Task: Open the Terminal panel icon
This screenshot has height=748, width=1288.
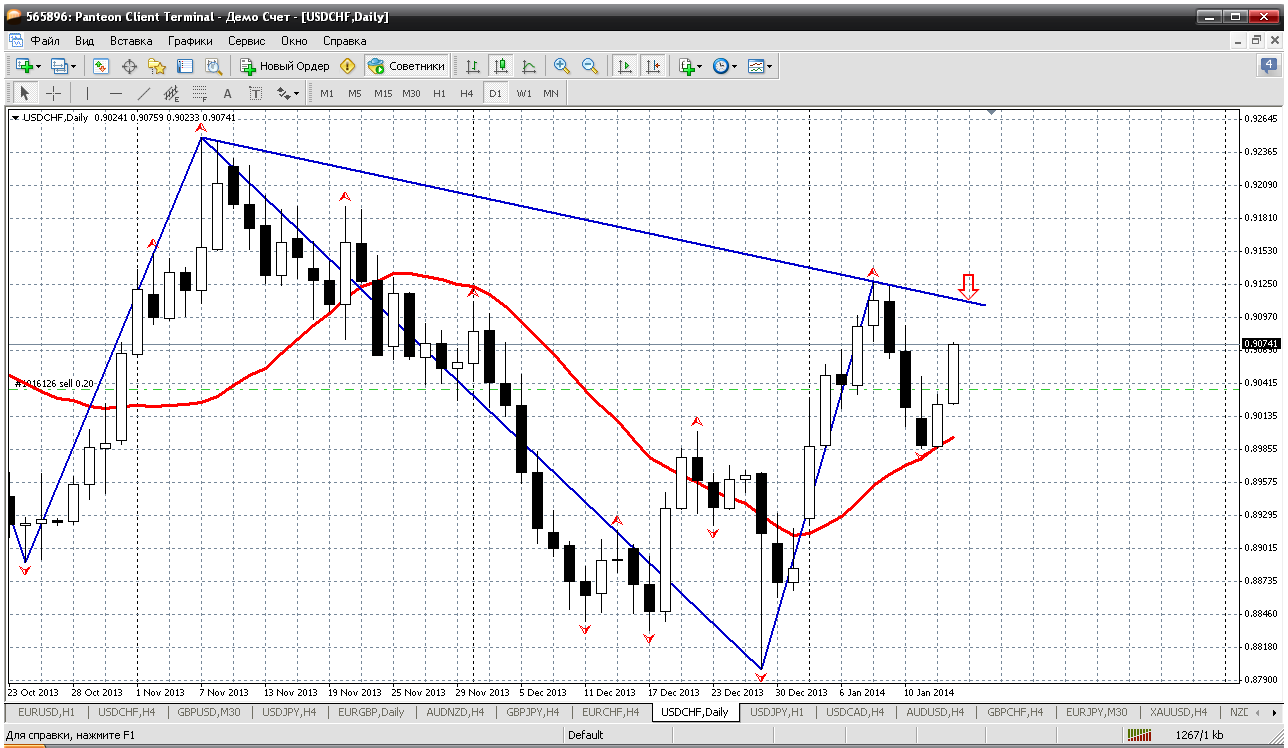Action: click(185, 66)
